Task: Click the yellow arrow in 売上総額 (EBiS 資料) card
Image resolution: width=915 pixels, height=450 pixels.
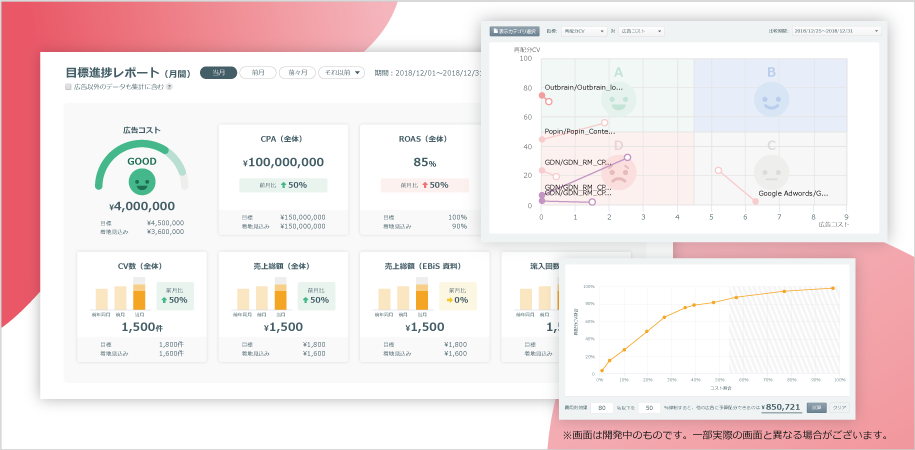Action: [453, 299]
